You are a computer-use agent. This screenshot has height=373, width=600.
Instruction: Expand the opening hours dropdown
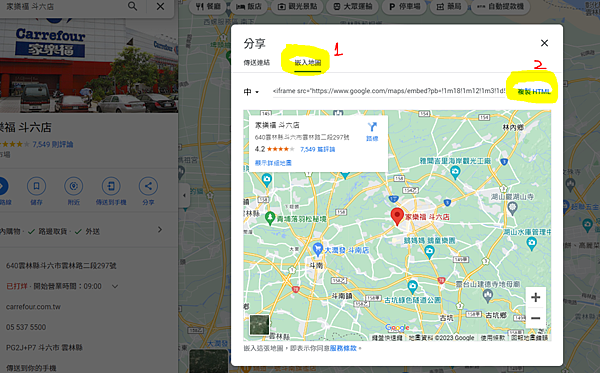coord(115,286)
